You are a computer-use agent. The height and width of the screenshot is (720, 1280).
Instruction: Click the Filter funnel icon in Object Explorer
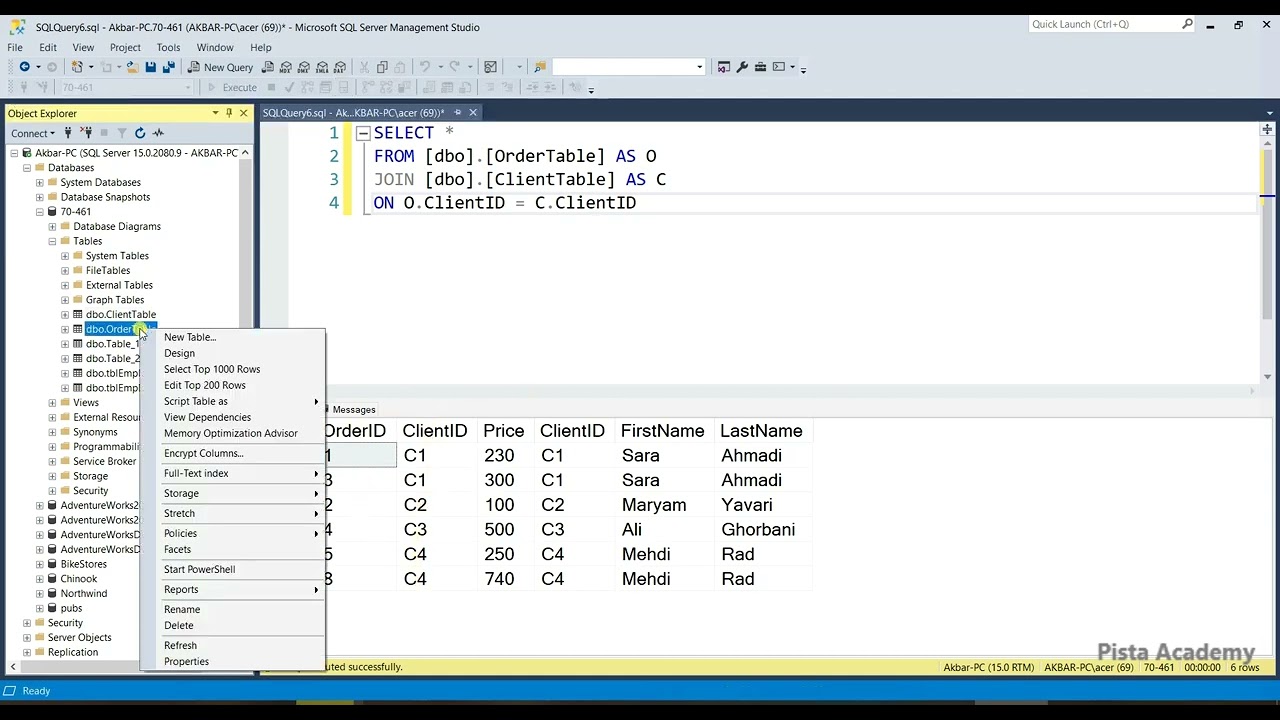coord(122,133)
